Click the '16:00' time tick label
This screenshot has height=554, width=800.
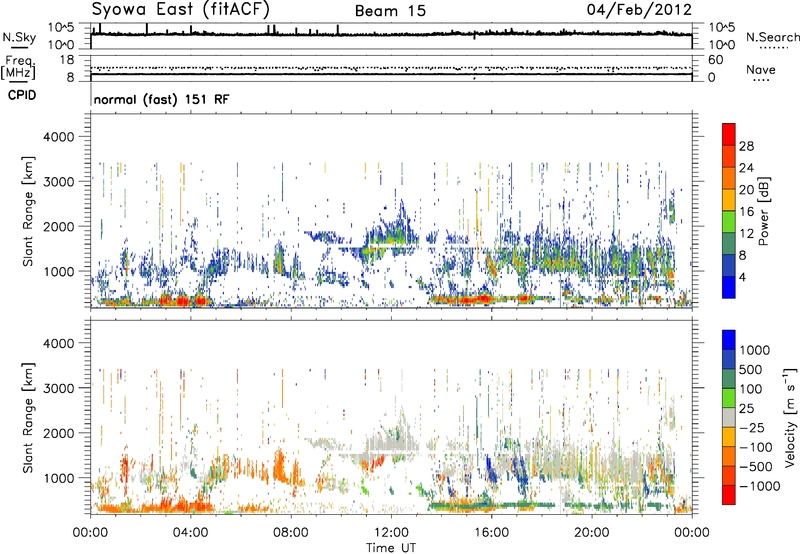491,533
